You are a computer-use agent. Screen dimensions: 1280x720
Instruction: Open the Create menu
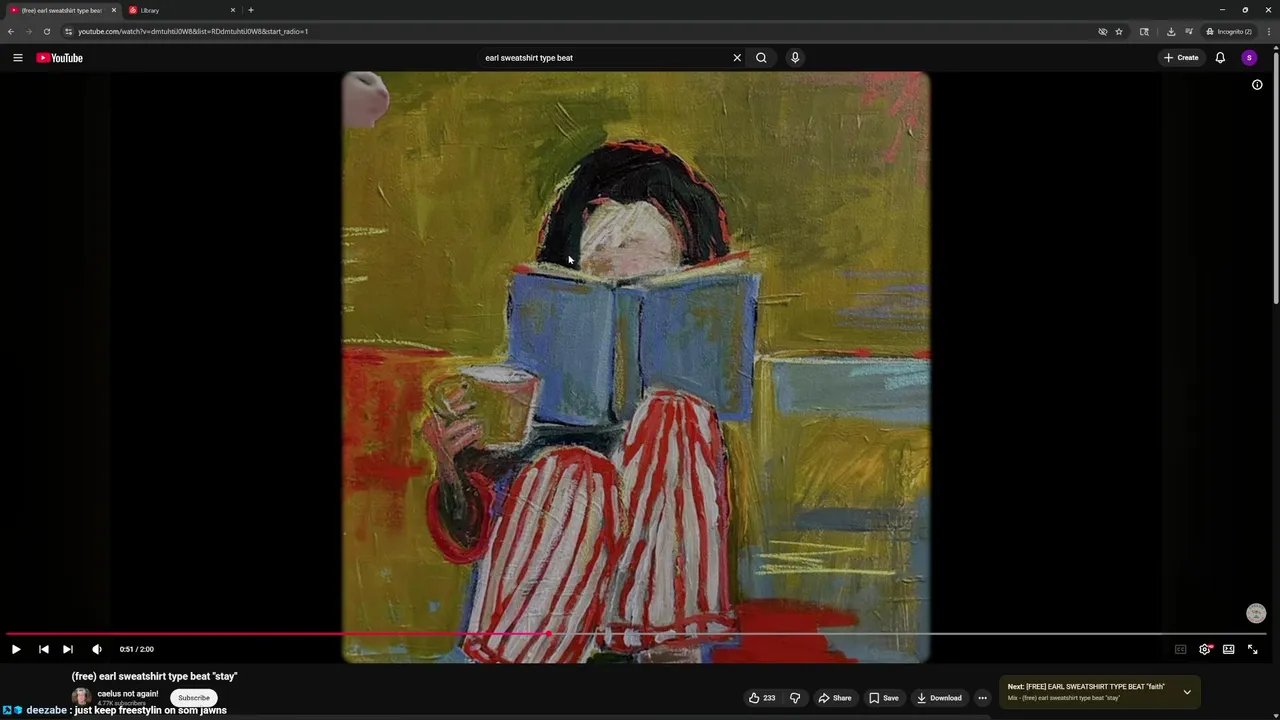point(1181,58)
